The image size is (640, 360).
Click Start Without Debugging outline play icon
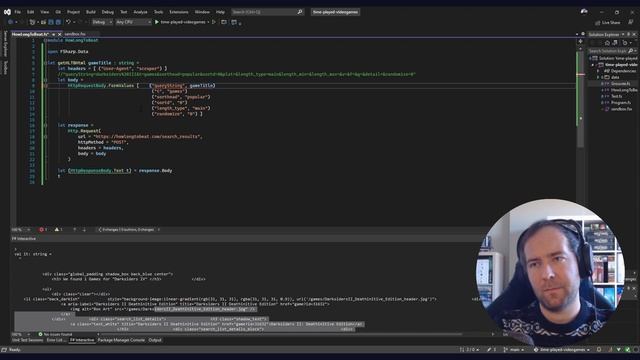213,22
